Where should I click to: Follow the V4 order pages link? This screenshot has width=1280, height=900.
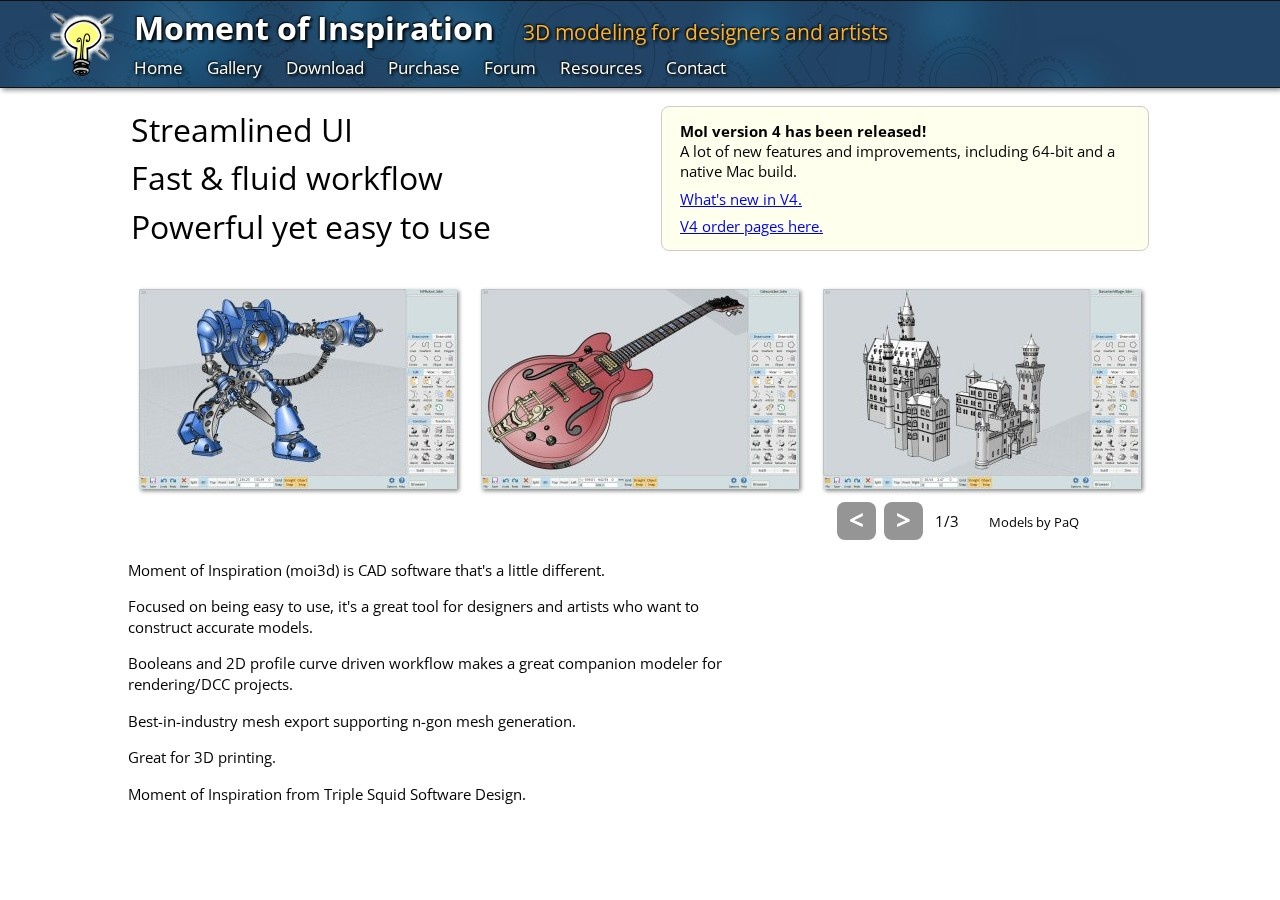point(751,226)
